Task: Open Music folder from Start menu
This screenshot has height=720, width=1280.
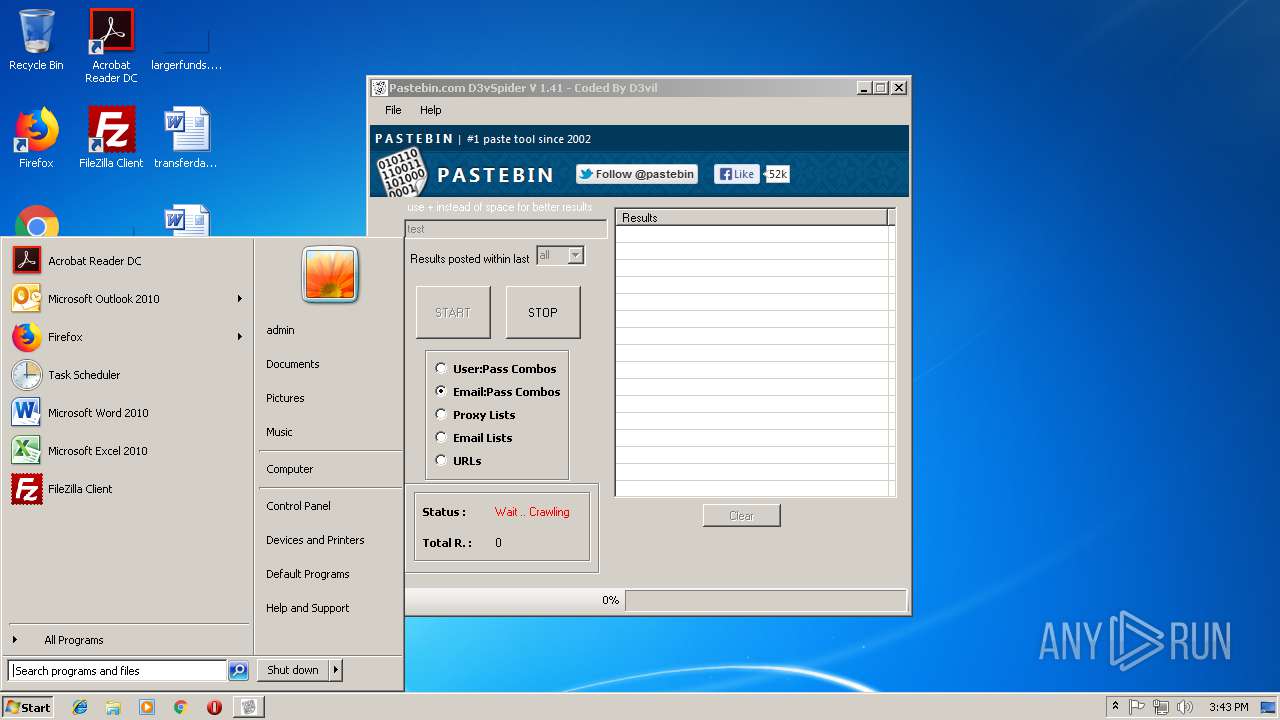Action: 280,432
